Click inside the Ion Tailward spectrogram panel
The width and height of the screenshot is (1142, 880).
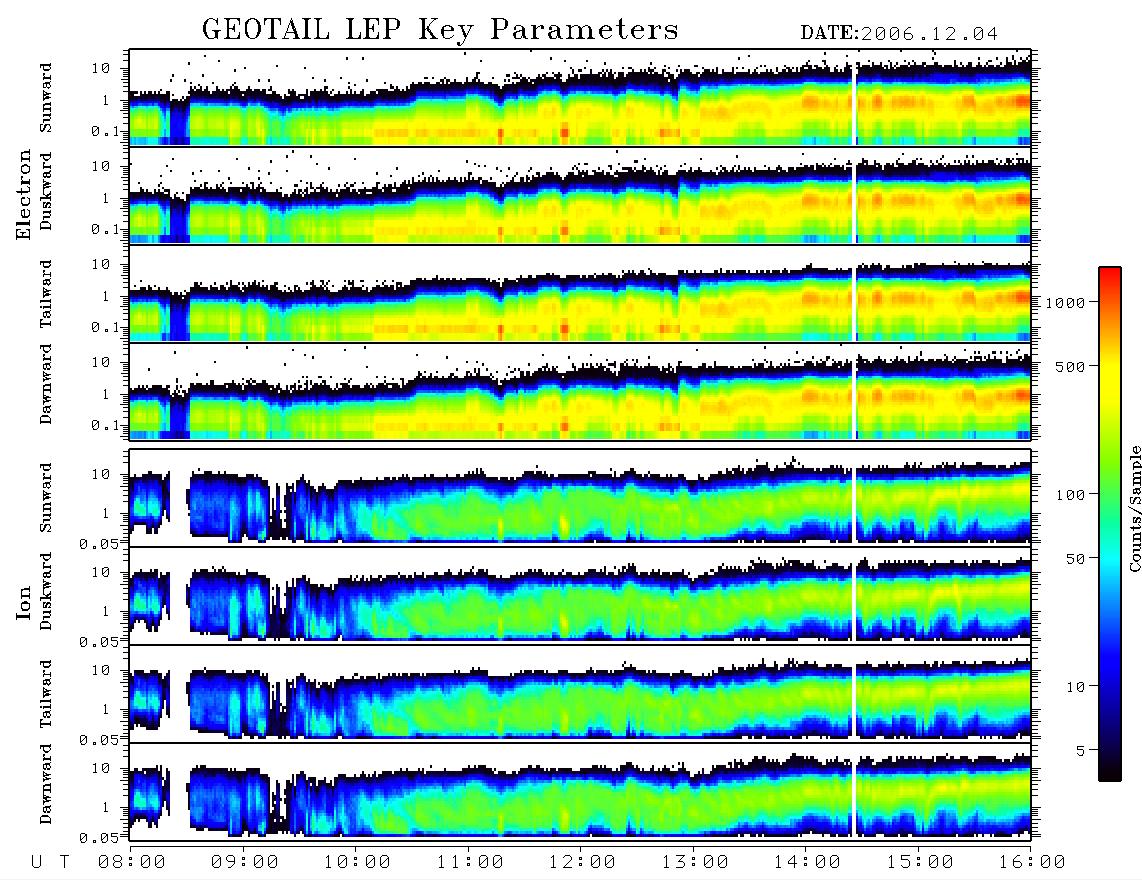tap(580, 694)
